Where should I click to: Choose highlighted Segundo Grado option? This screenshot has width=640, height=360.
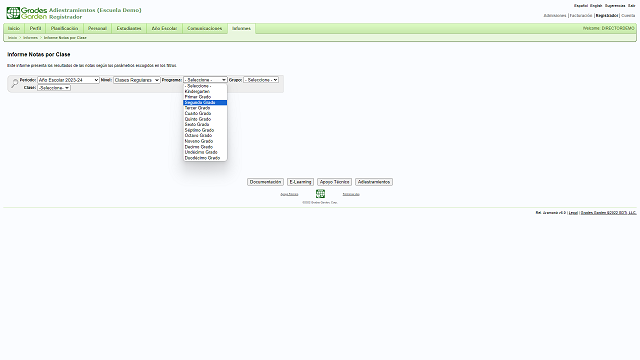tap(205, 102)
